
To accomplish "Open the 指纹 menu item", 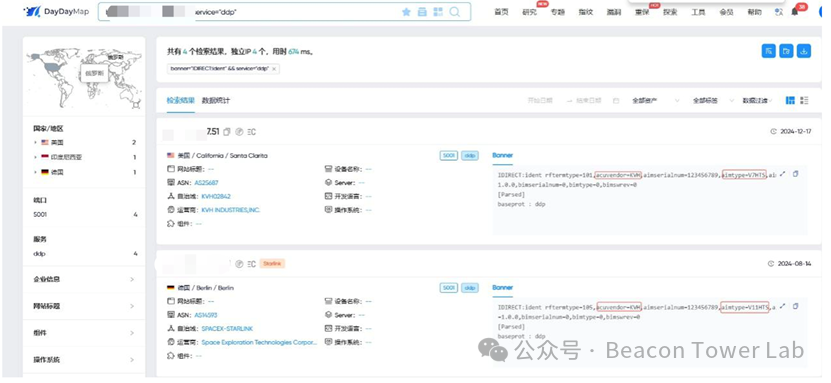I will [x=586, y=12].
